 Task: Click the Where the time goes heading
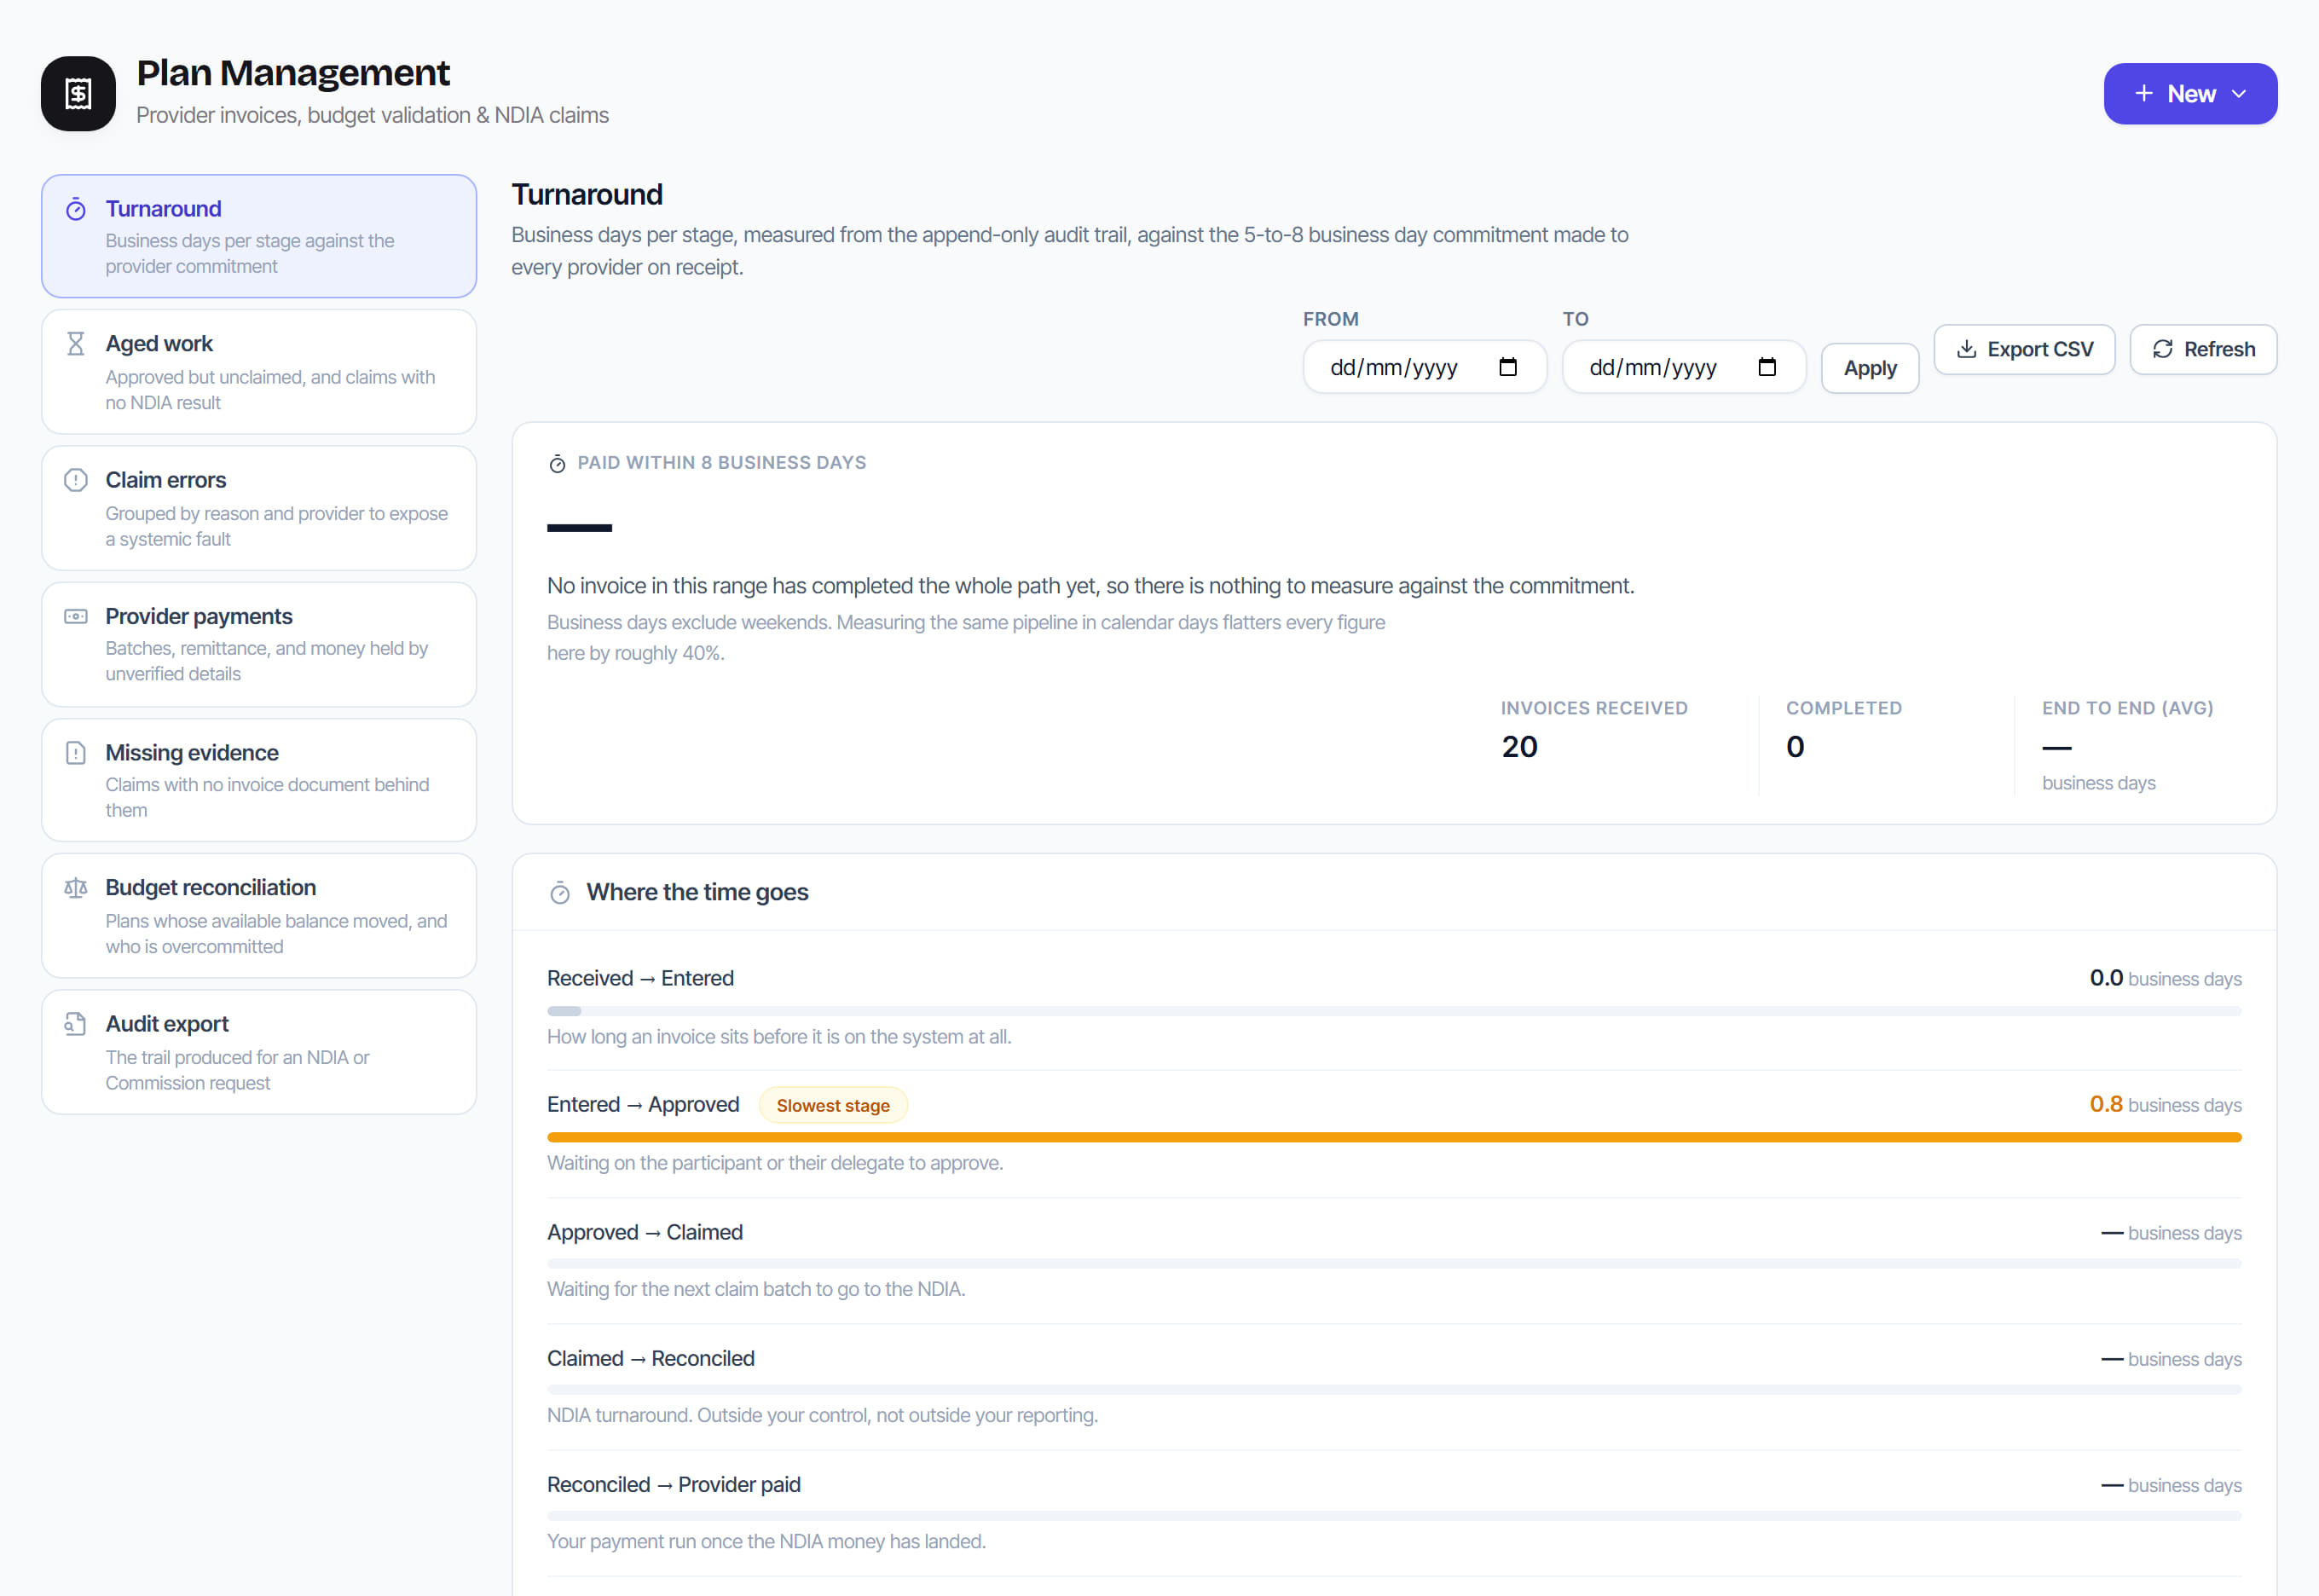(697, 892)
